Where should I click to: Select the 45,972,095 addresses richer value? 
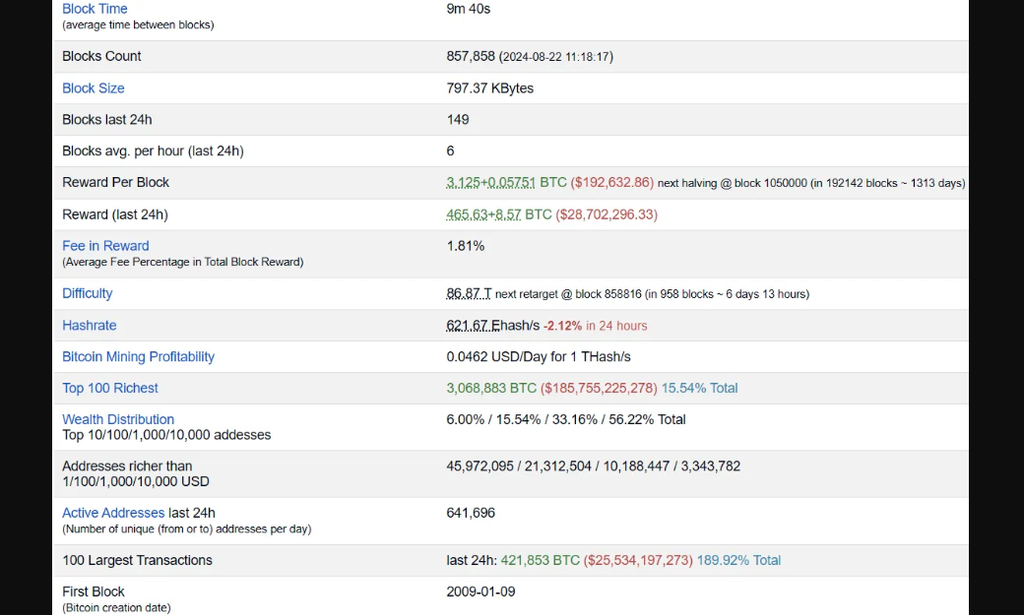tap(480, 466)
